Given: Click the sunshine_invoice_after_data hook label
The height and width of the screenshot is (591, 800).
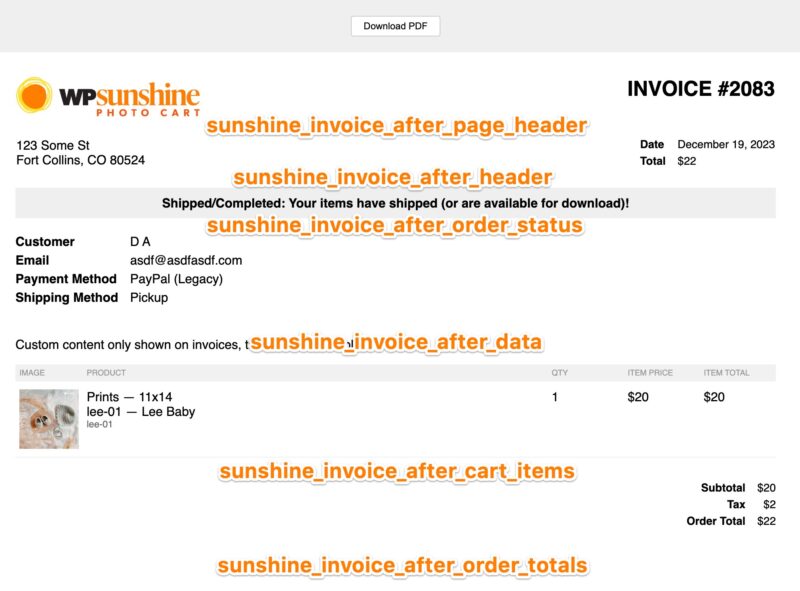Looking at the screenshot, I should (x=400, y=341).
